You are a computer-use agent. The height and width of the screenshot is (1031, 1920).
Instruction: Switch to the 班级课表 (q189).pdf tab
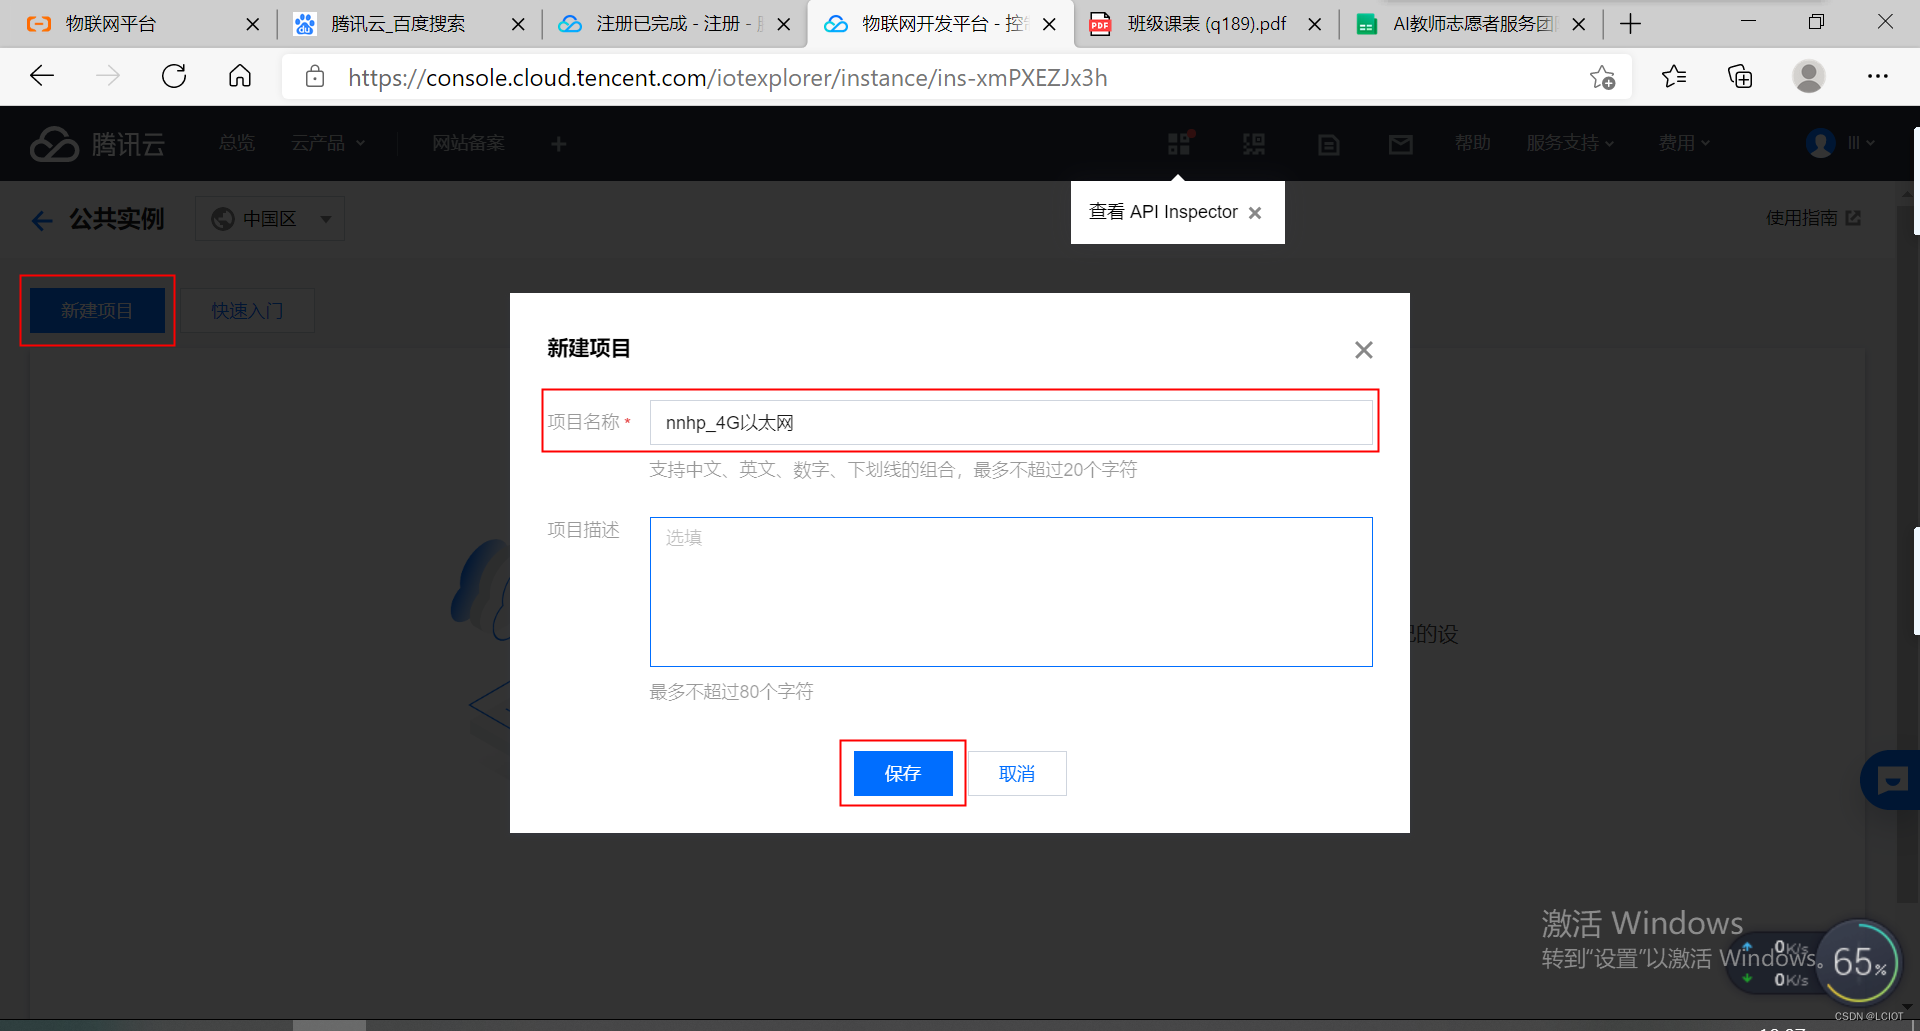pos(1206,24)
